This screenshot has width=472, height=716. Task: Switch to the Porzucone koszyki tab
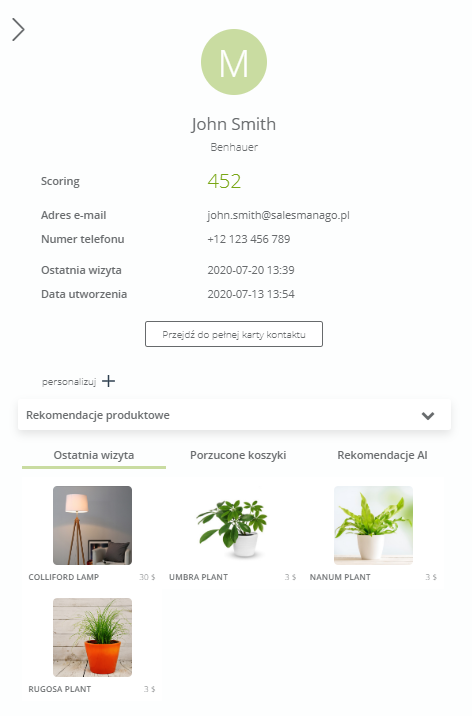[238, 455]
